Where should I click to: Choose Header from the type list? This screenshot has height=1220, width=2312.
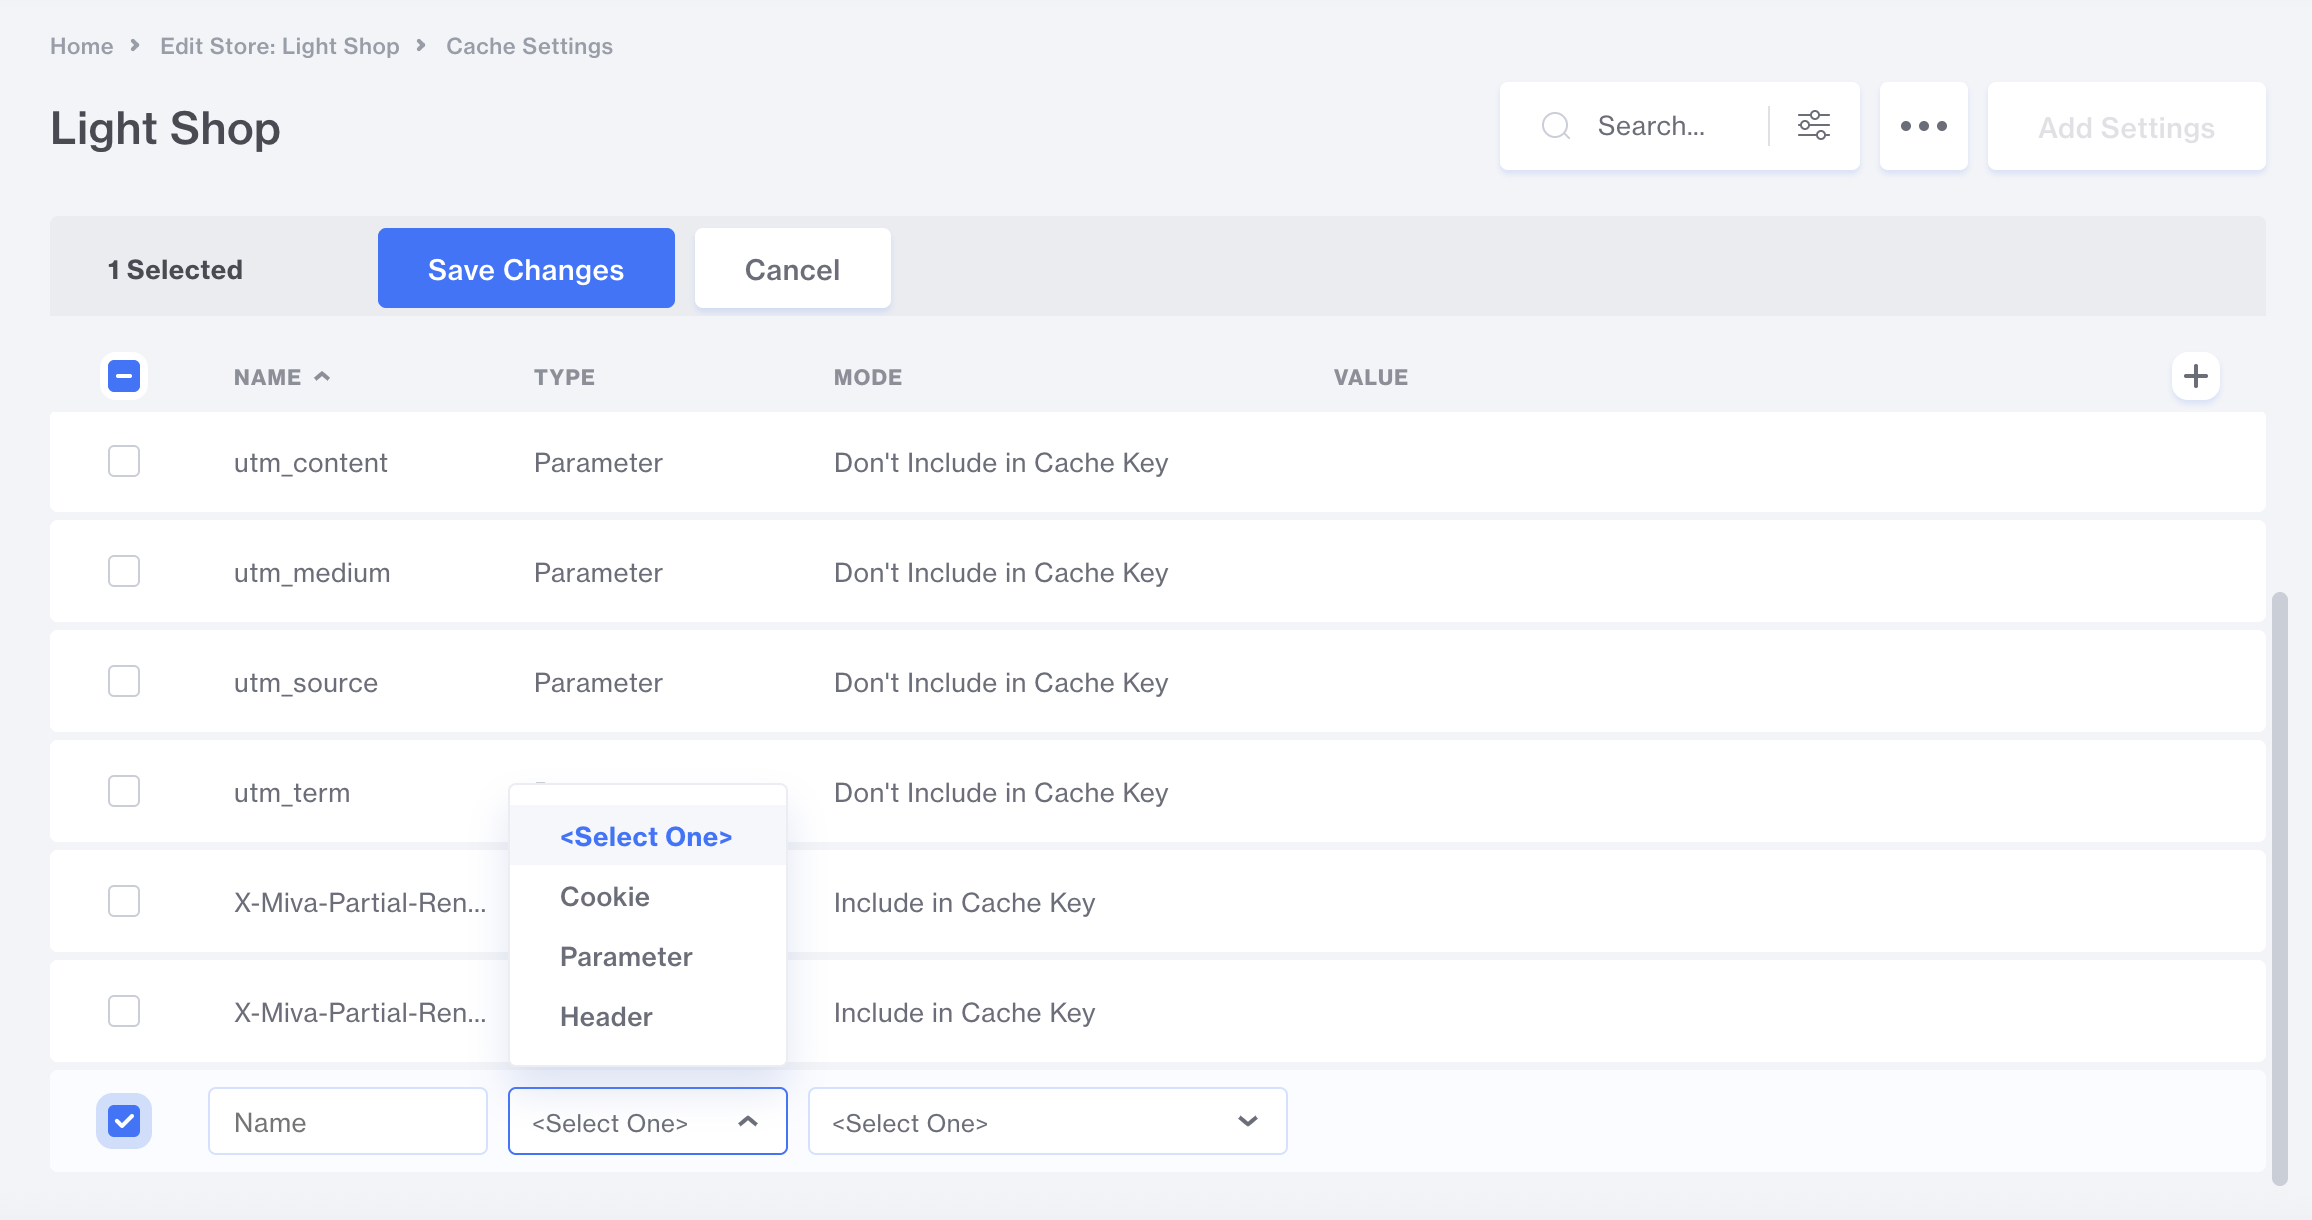647,1016
